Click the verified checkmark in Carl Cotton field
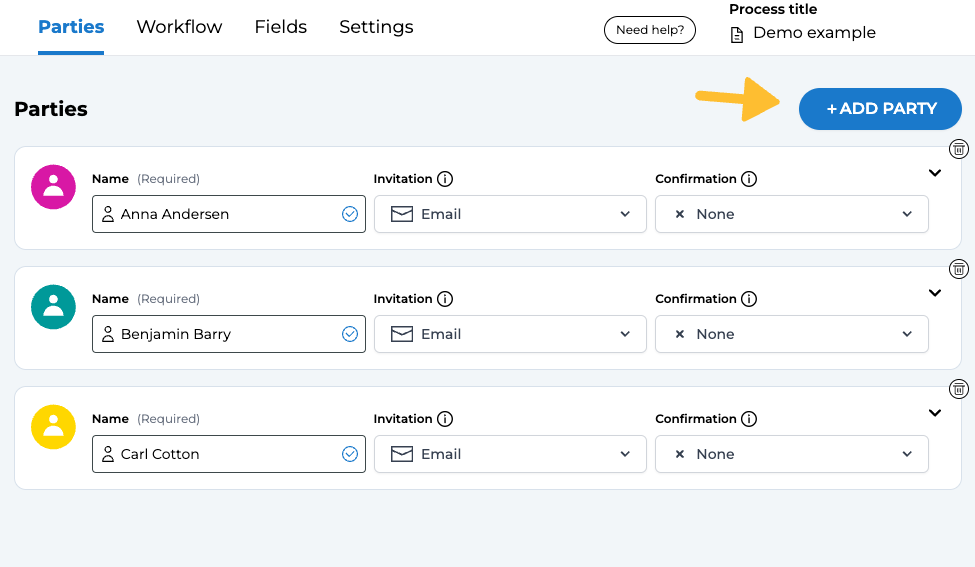 pyautogui.click(x=350, y=454)
